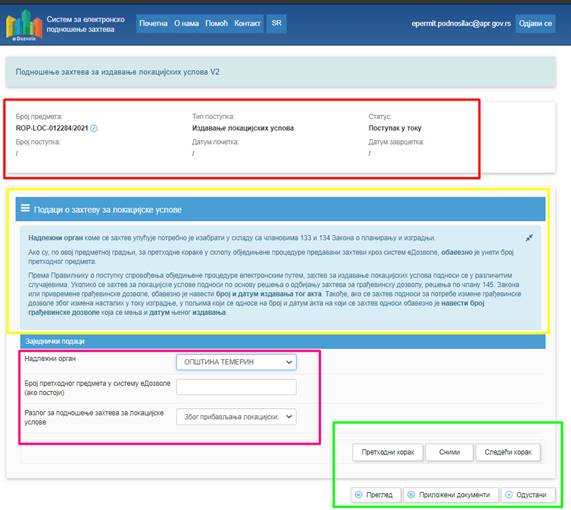
Task: Go back with the Претходни корак button
Action: 388,452
